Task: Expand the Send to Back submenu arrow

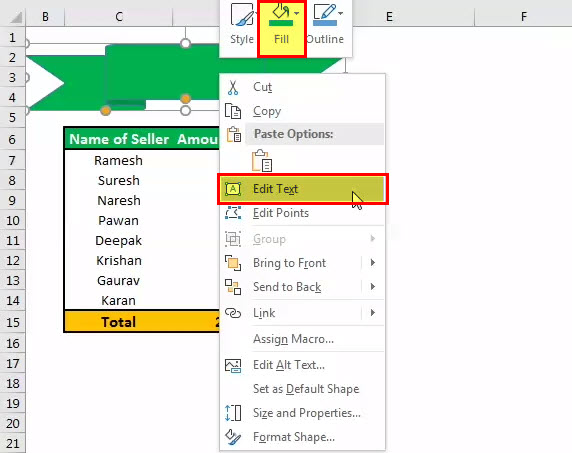Action: (373, 287)
